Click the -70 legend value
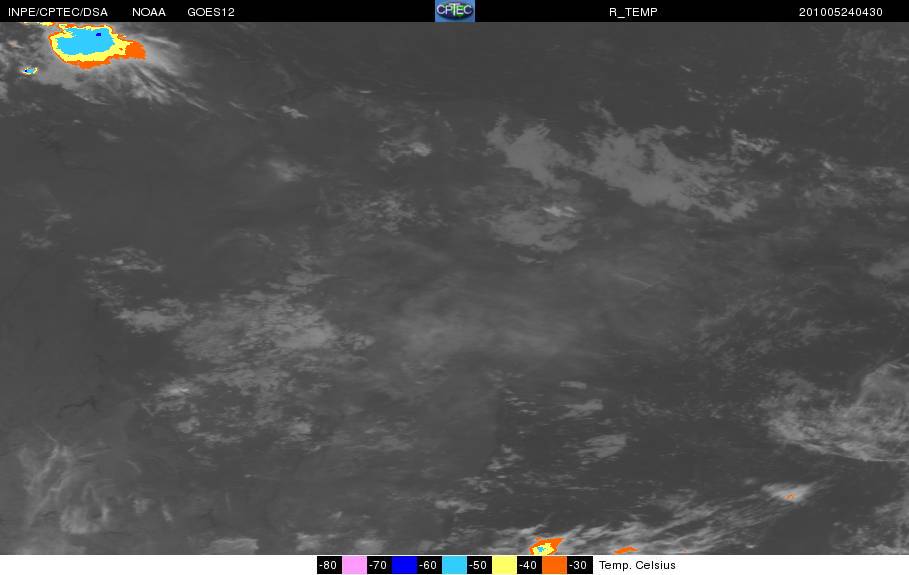The width and height of the screenshot is (909, 575). [x=379, y=565]
